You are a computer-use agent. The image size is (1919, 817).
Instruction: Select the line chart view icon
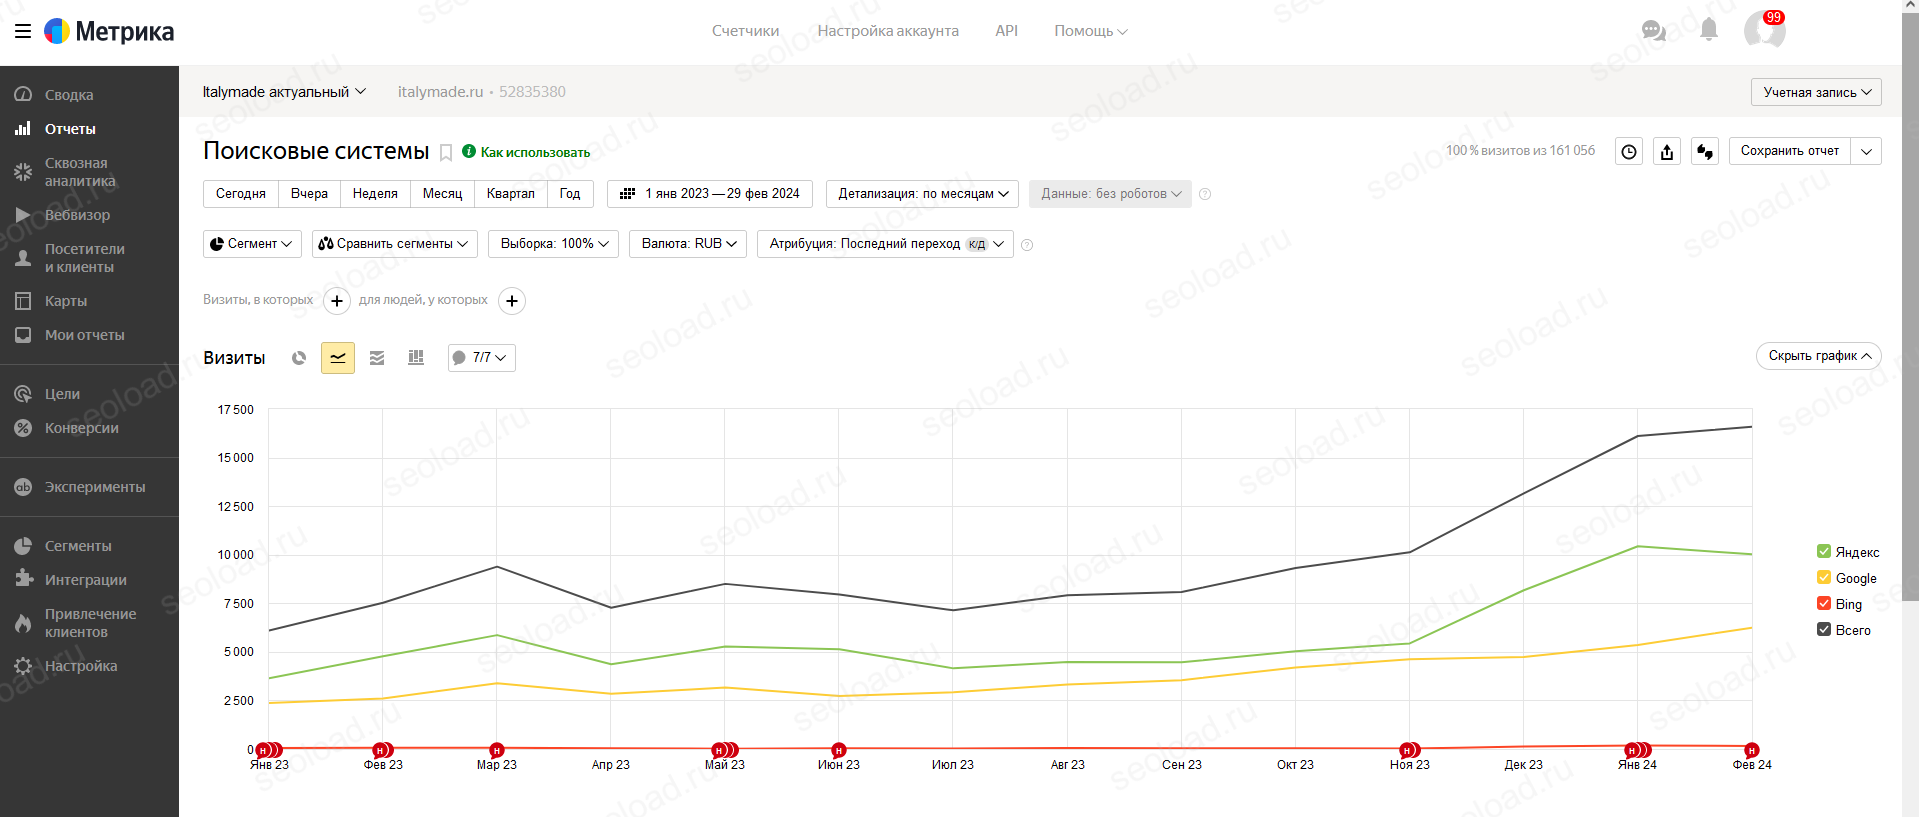pyautogui.click(x=338, y=358)
